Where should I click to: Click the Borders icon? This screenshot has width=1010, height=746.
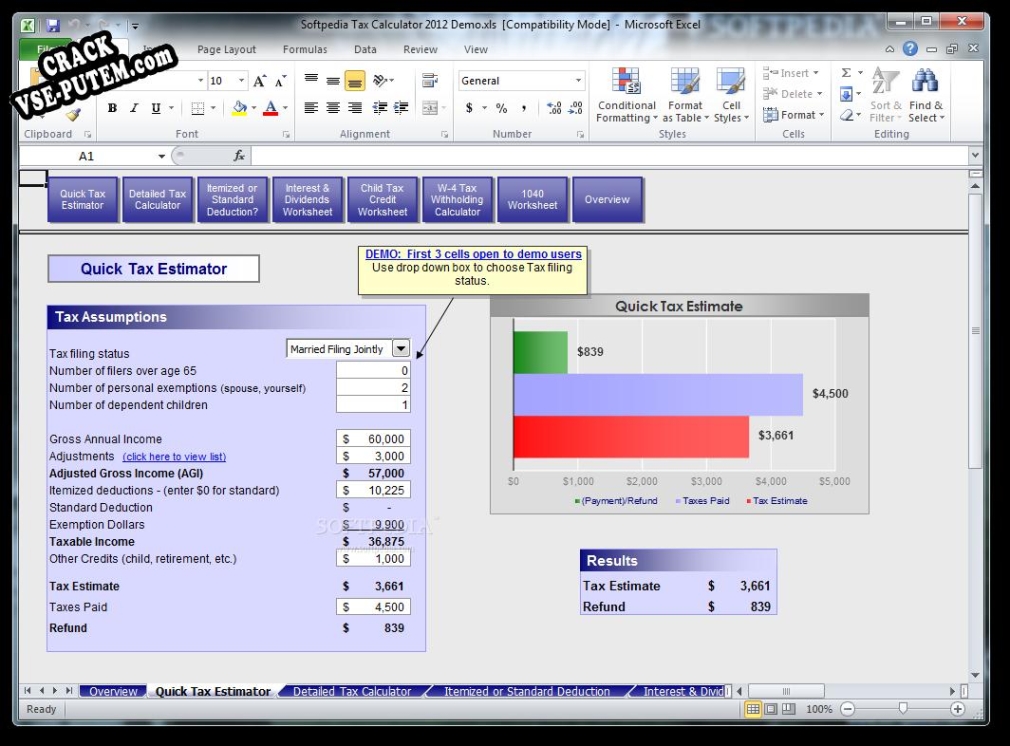[198, 108]
